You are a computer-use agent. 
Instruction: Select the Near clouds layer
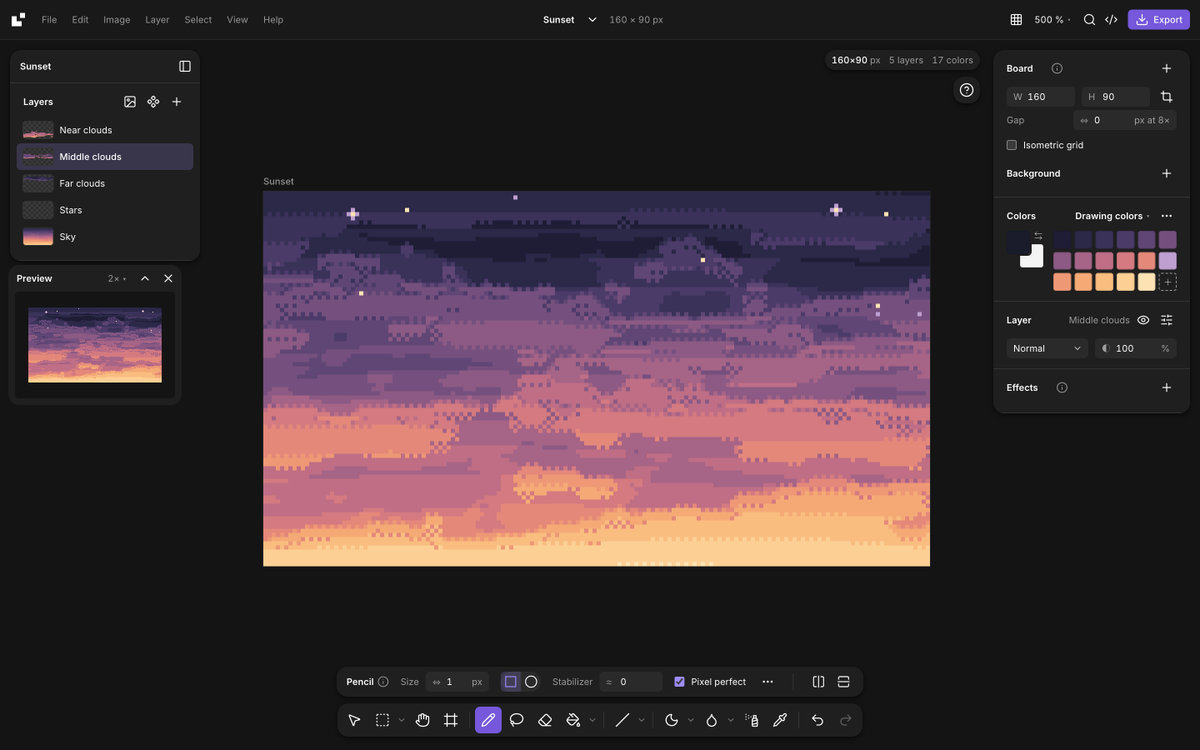(105, 130)
